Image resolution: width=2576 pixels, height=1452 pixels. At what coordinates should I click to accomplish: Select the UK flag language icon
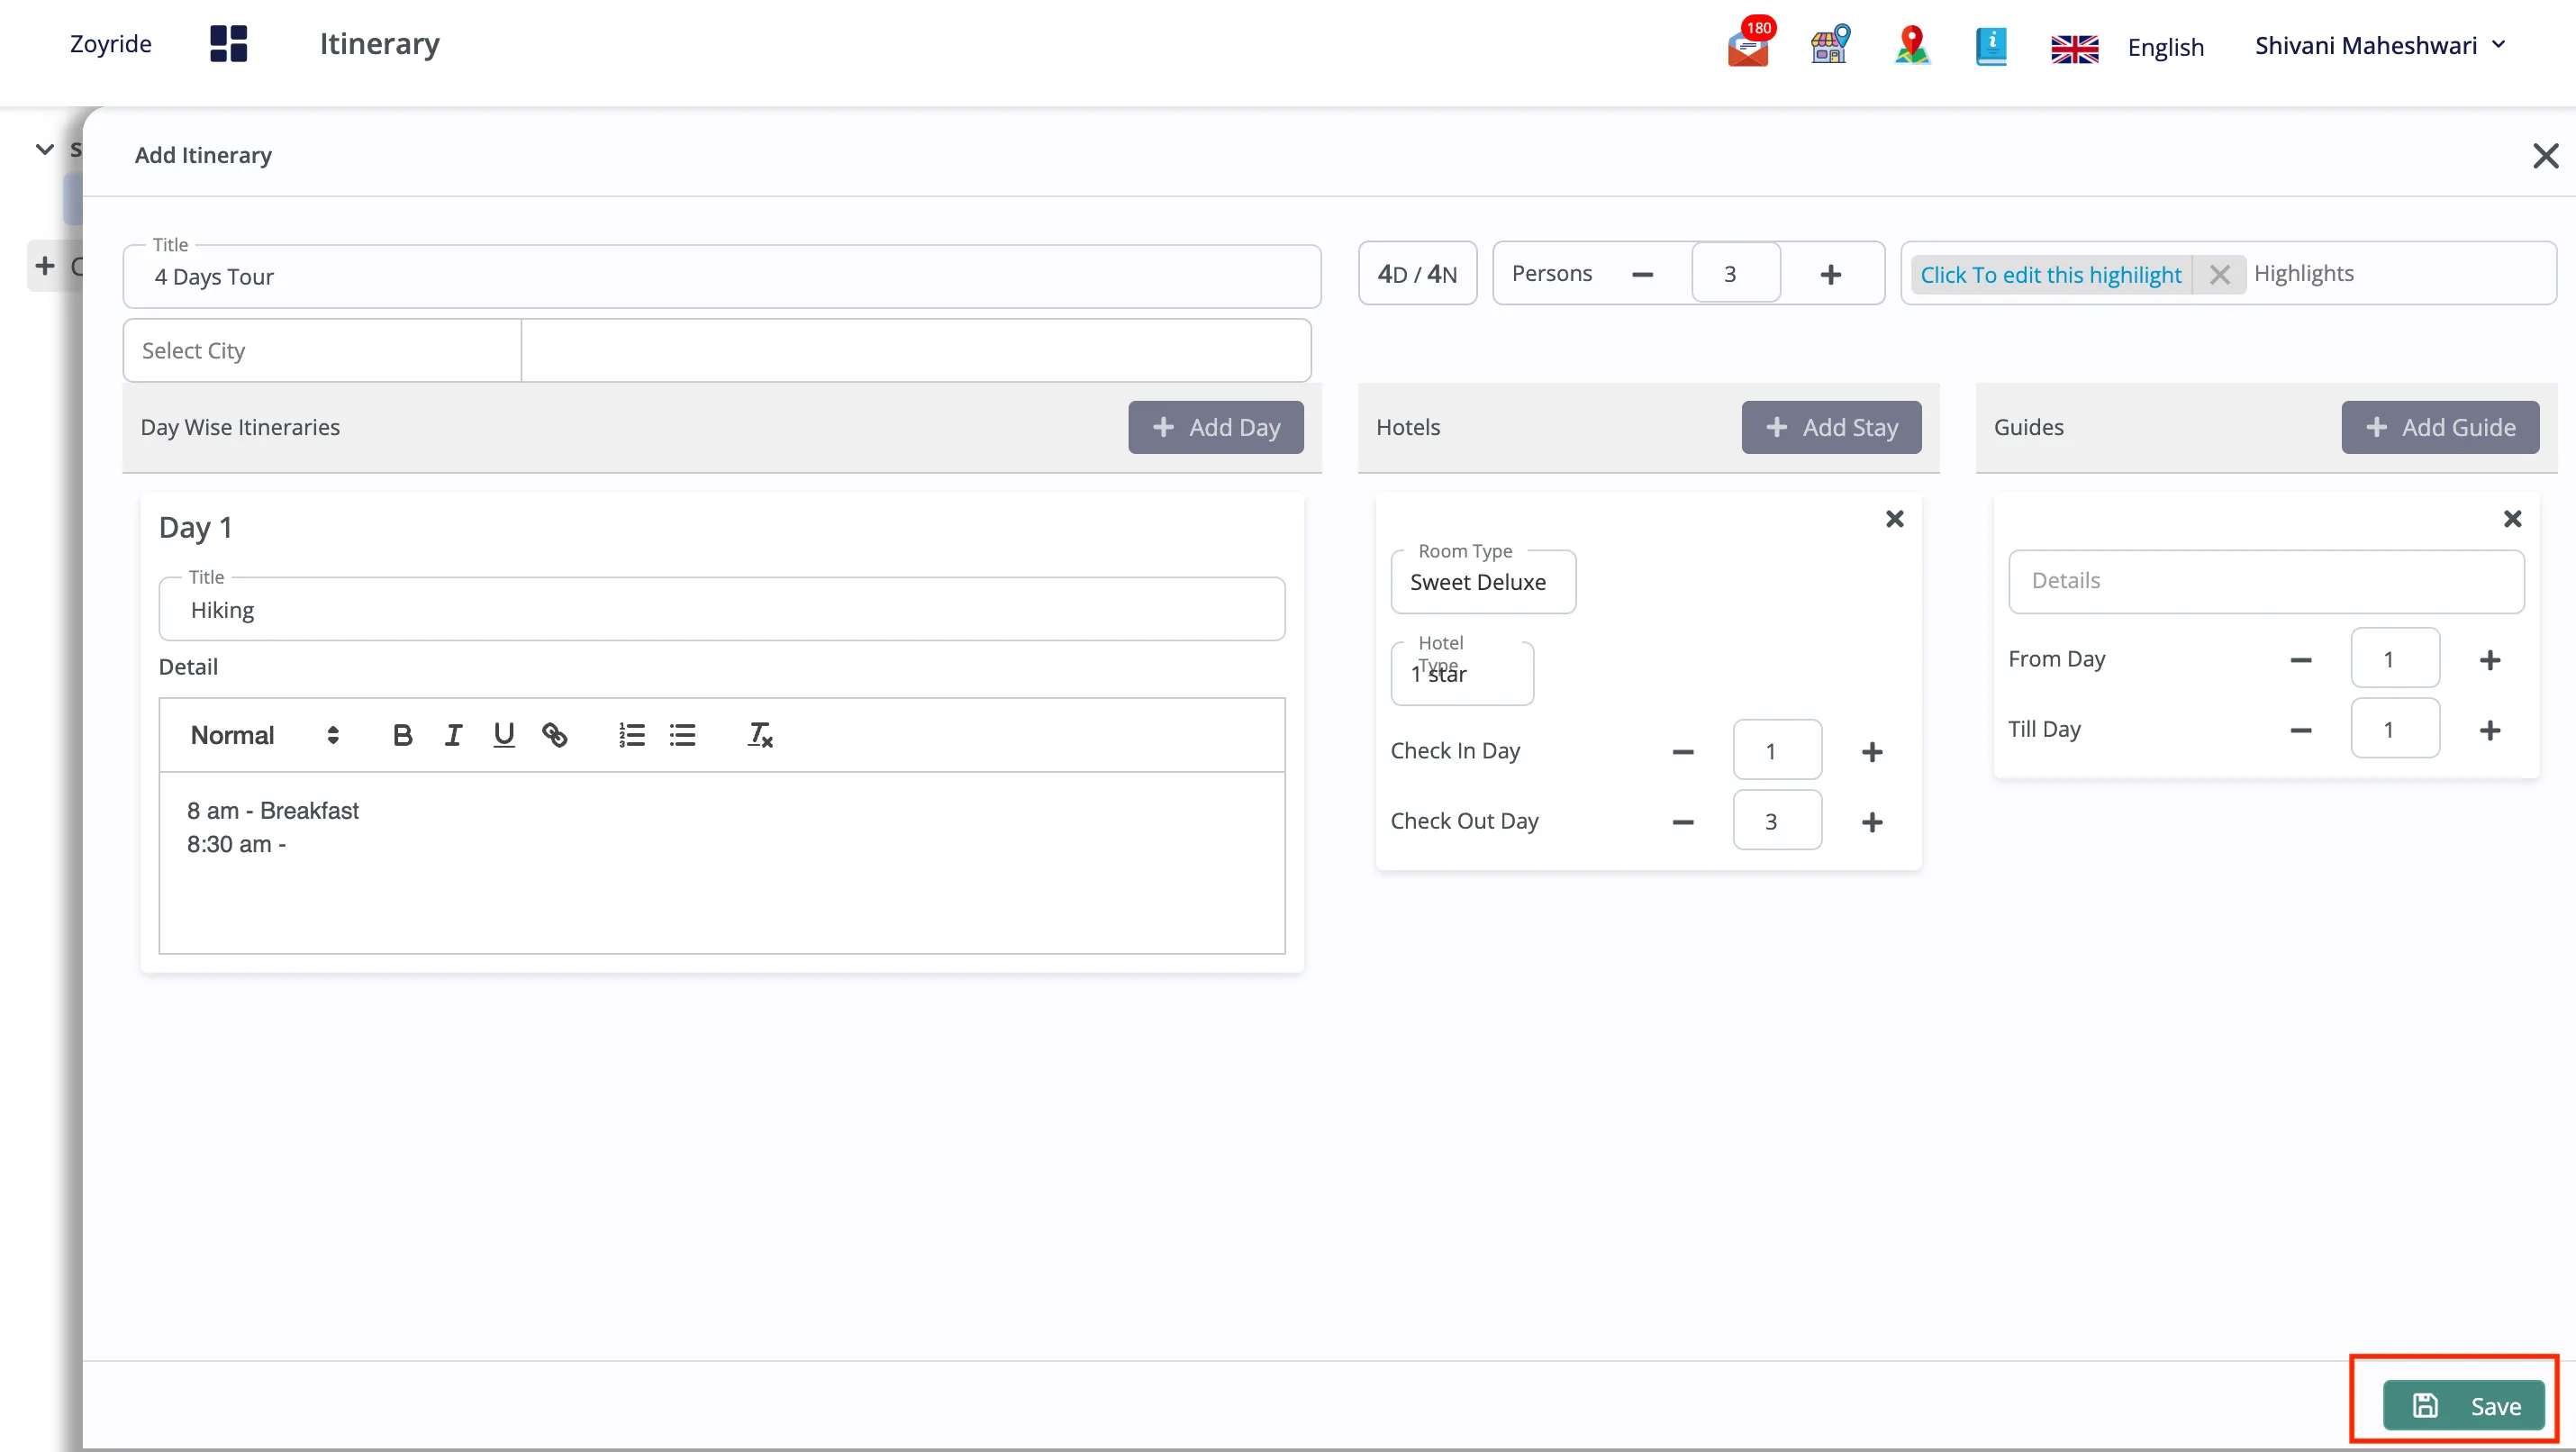(x=2074, y=48)
